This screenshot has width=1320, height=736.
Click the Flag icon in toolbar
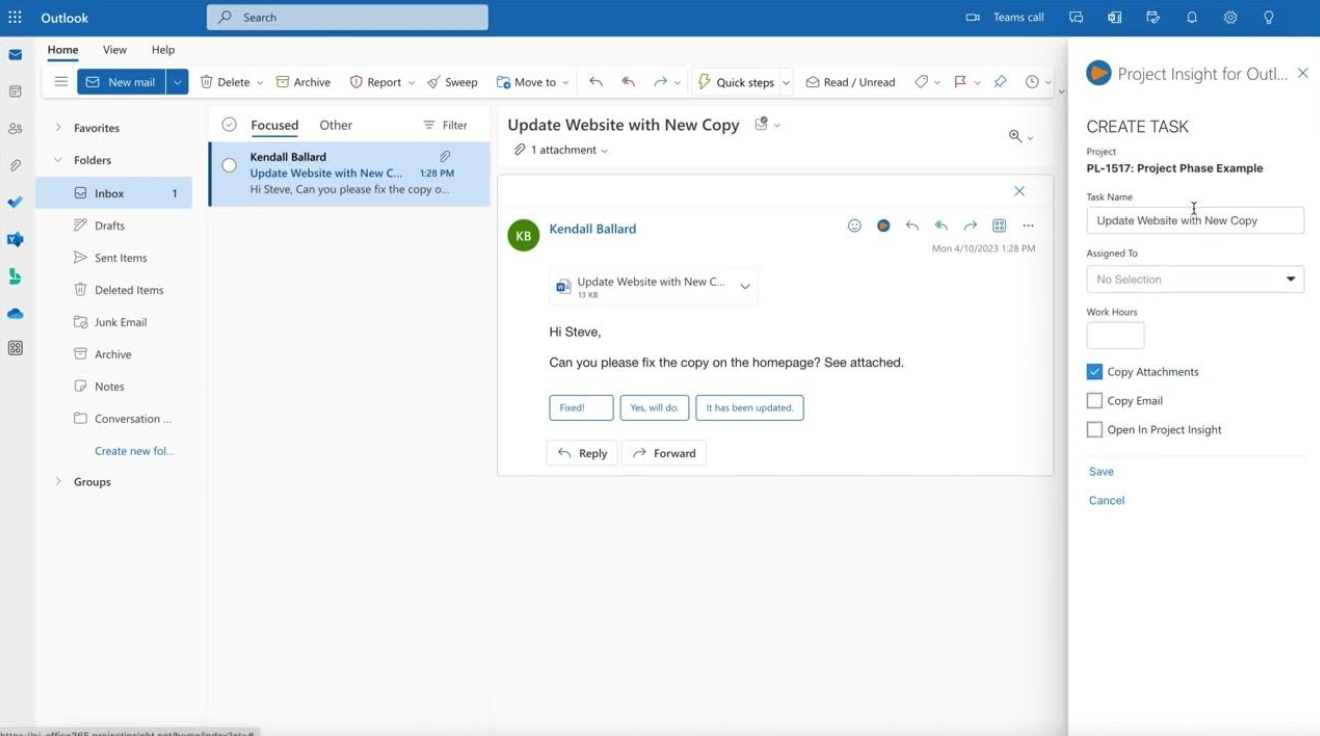tap(960, 82)
